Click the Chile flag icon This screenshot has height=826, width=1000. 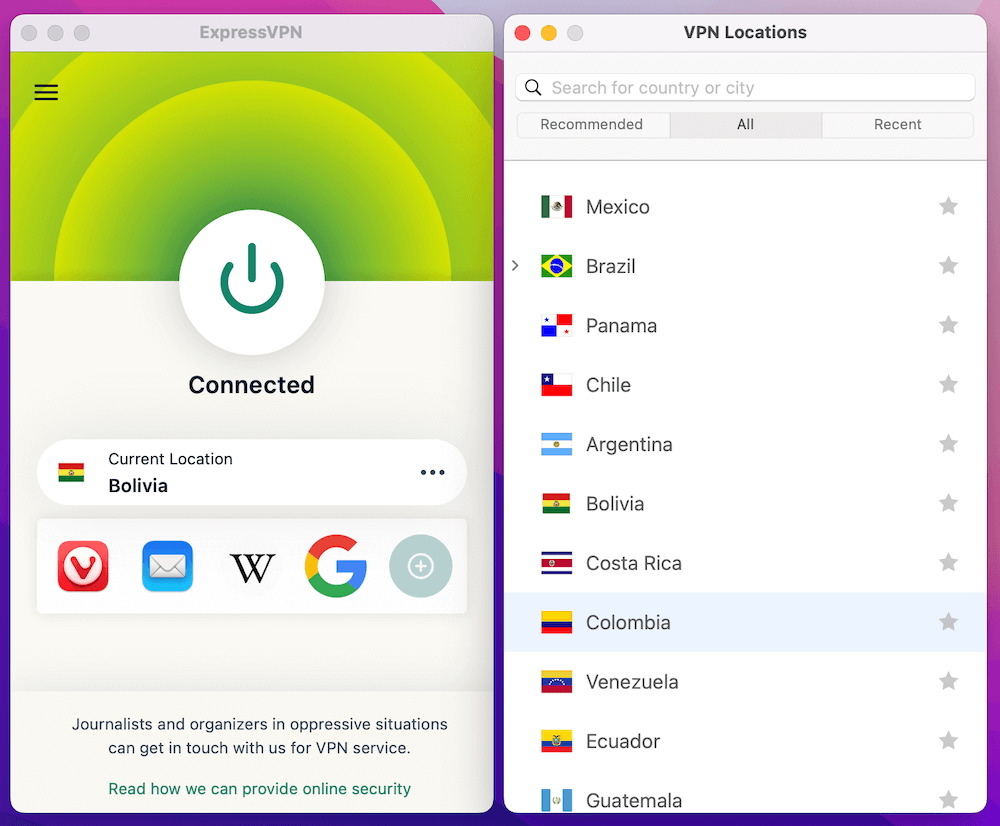click(x=557, y=385)
